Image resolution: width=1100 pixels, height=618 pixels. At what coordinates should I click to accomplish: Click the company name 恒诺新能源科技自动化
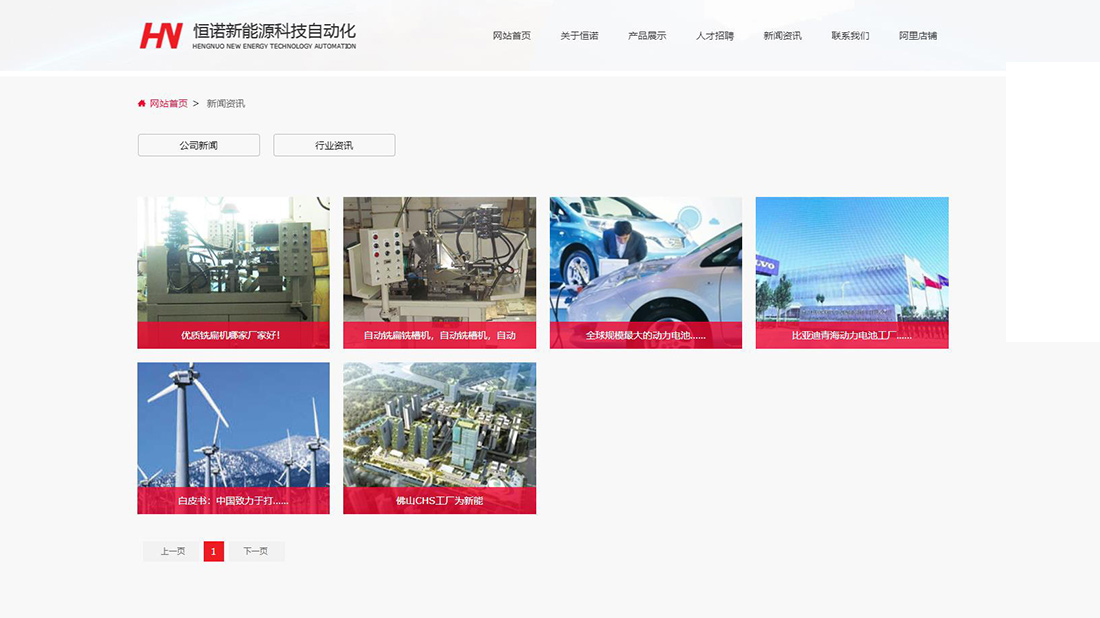(274, 31)
